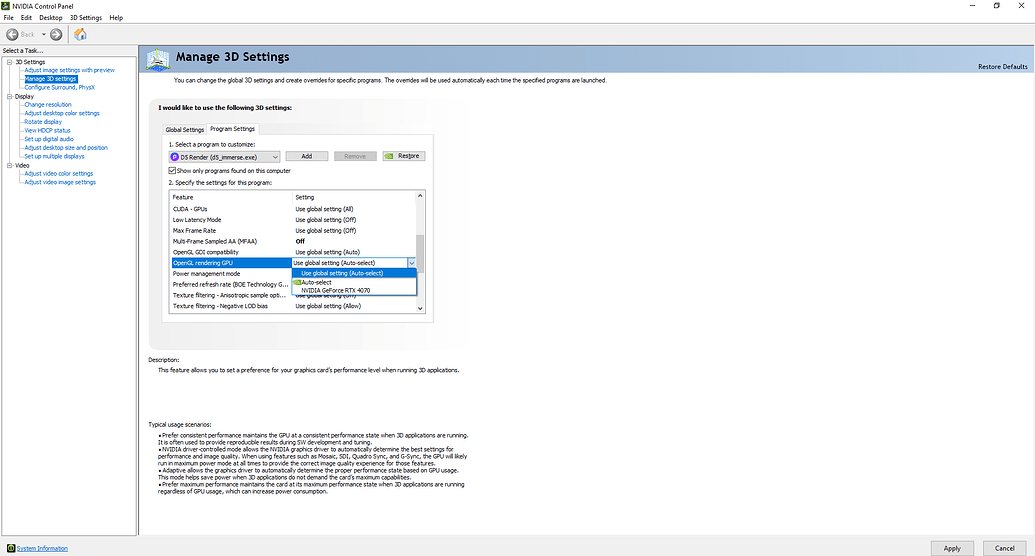The image size is (1035, 556).
Task: Open Adjust desktop color settings
Action: 62,113
